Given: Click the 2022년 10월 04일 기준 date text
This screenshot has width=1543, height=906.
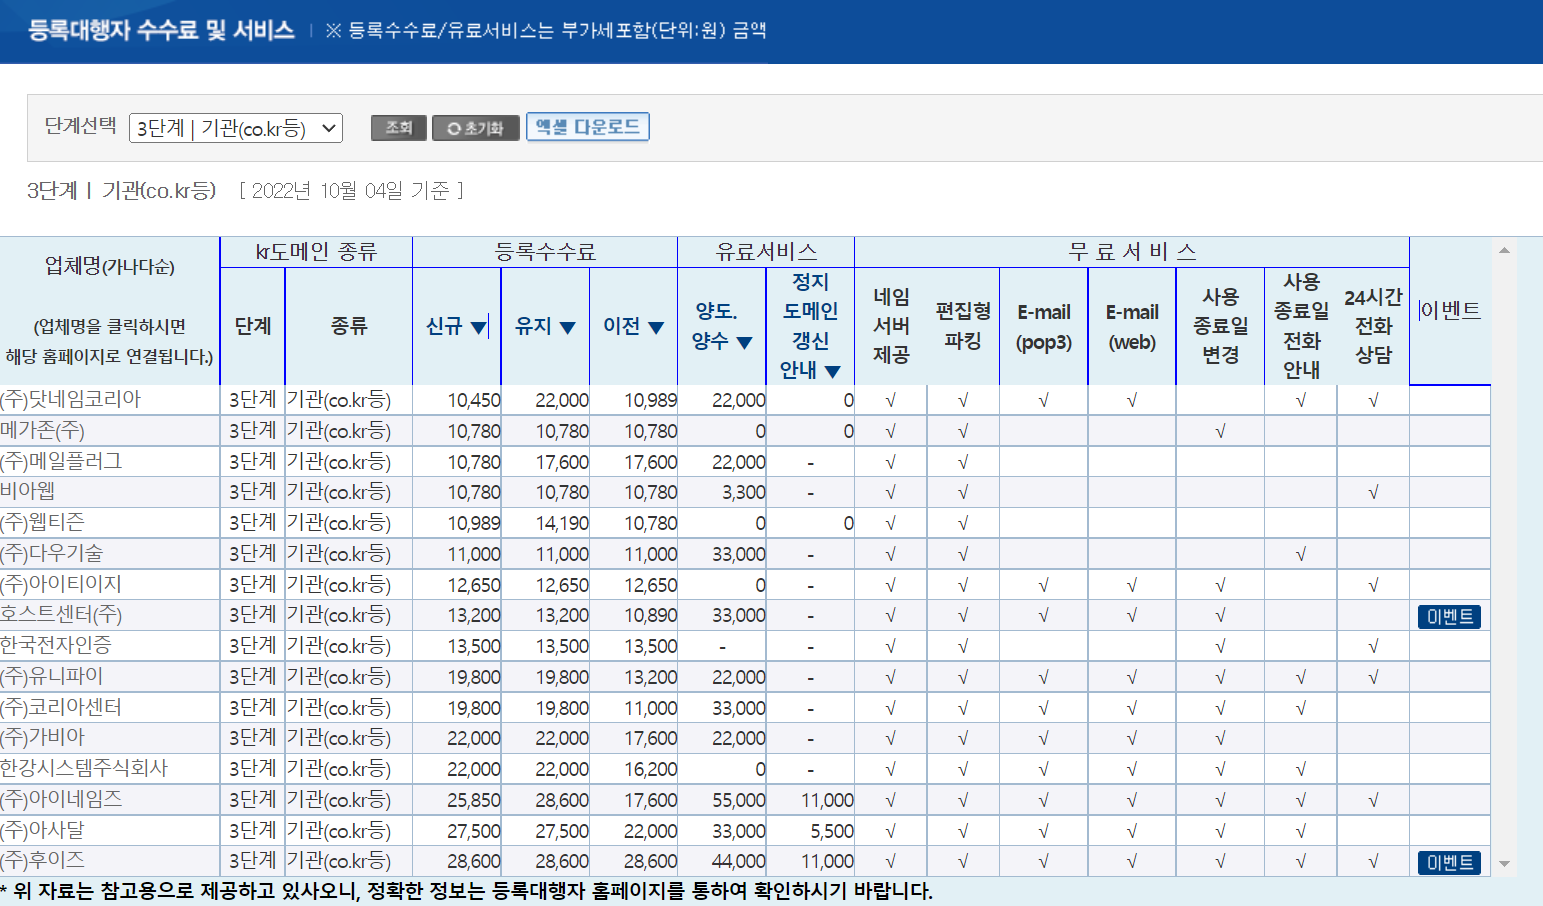Looking at the screenshot, I should tap(351, 190).
